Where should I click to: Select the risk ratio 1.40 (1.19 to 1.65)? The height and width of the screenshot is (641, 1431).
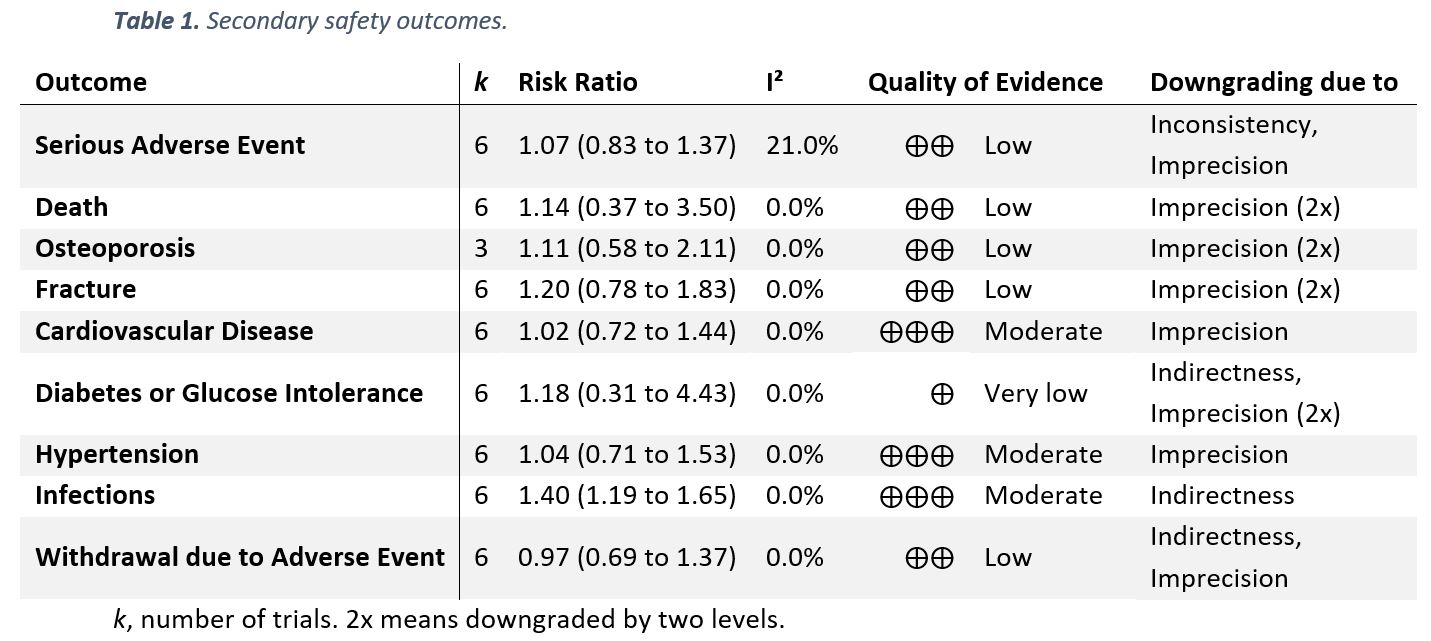point(626,496)
